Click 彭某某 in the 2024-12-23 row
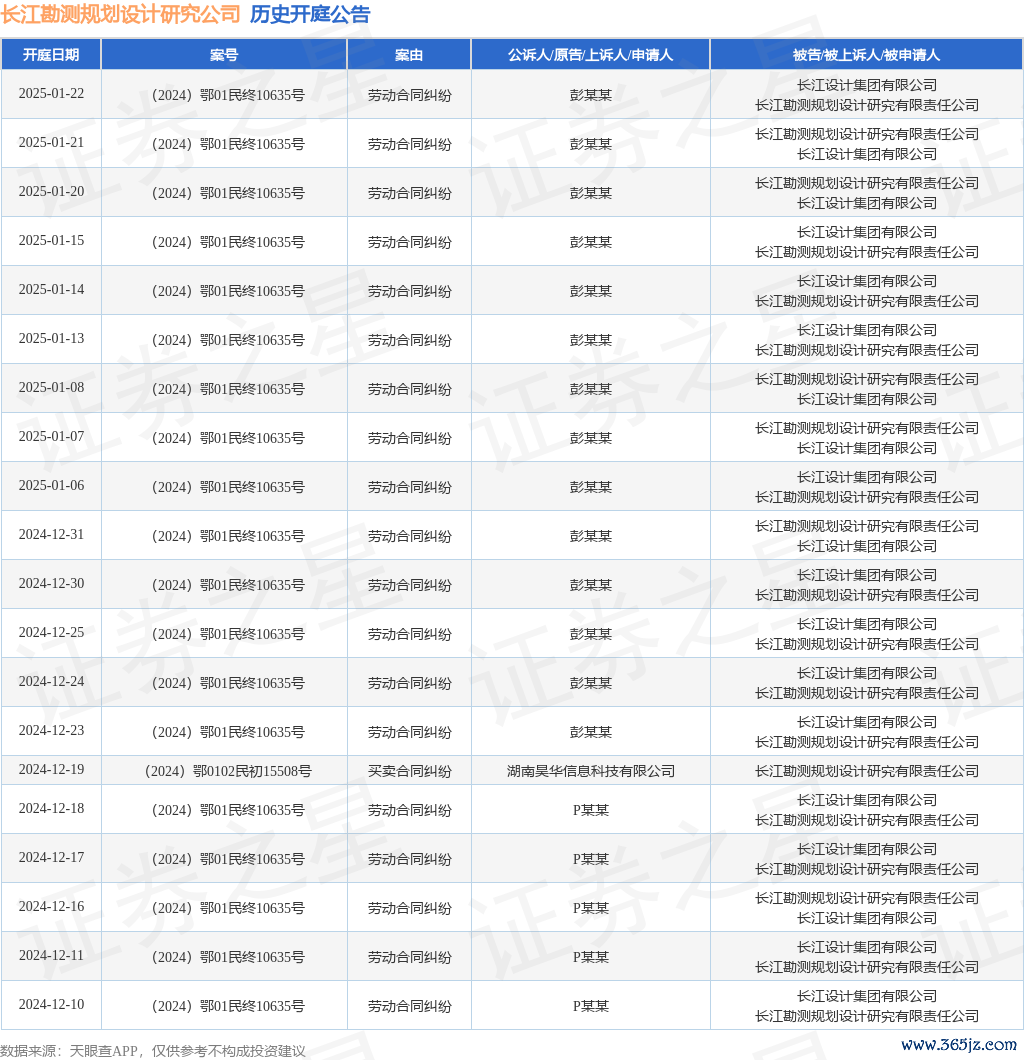Image resolution: width=1024 pixels, height=1060 pixels. click(x=591, y=732)
